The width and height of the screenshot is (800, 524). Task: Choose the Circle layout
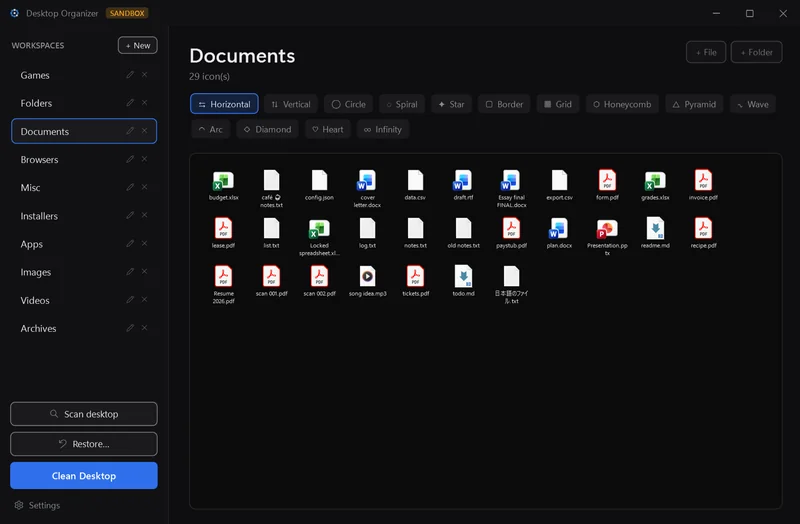click(x=348, y=104)
